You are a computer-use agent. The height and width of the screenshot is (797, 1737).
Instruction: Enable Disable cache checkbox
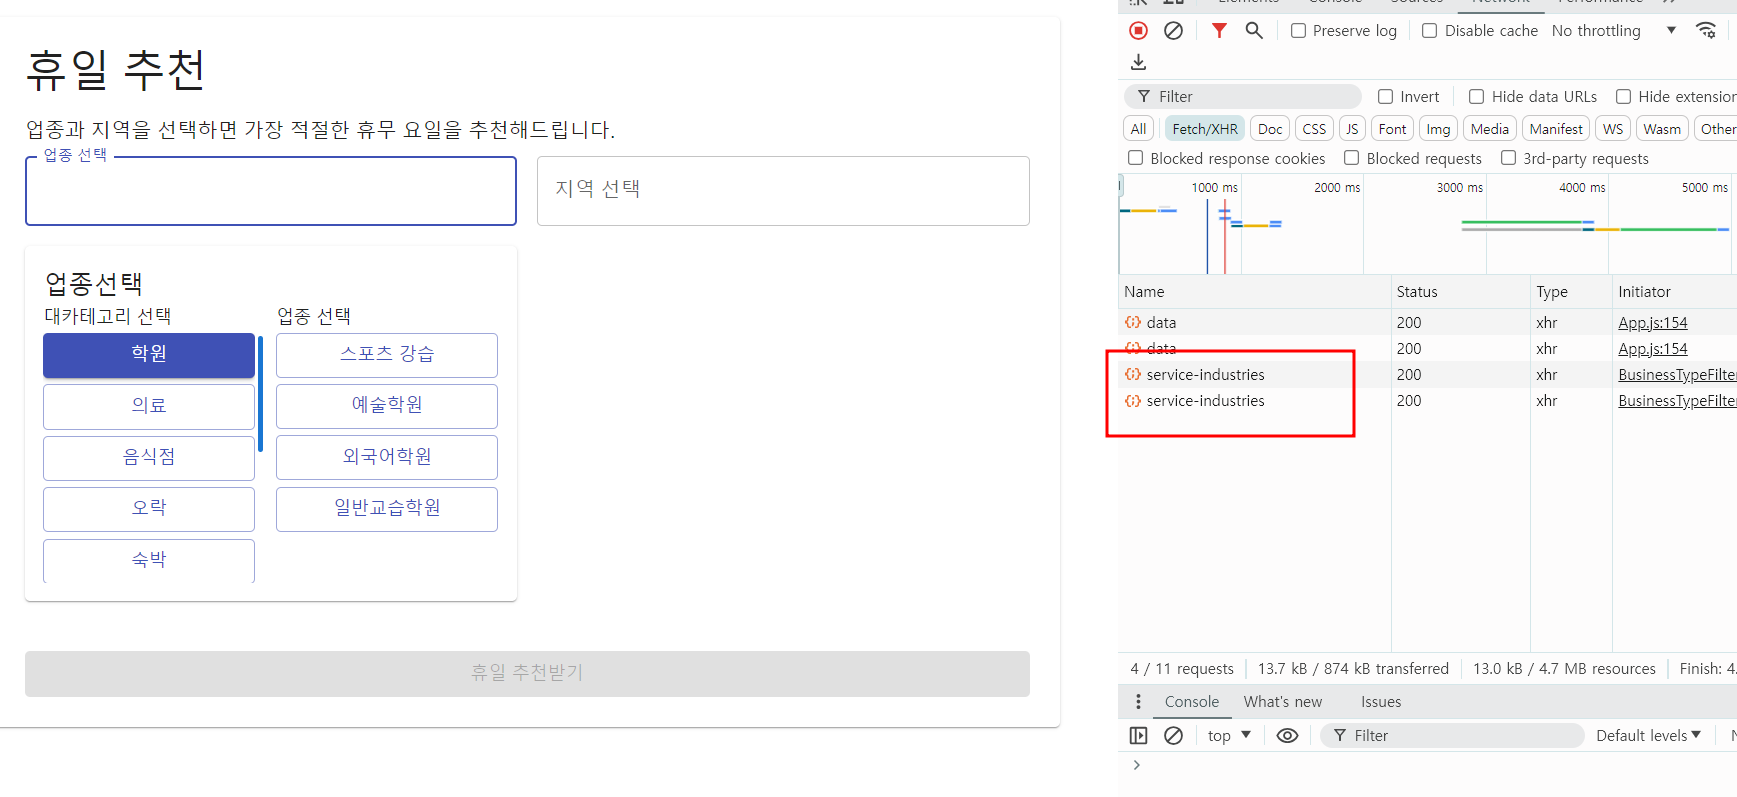pos(1430,31)
